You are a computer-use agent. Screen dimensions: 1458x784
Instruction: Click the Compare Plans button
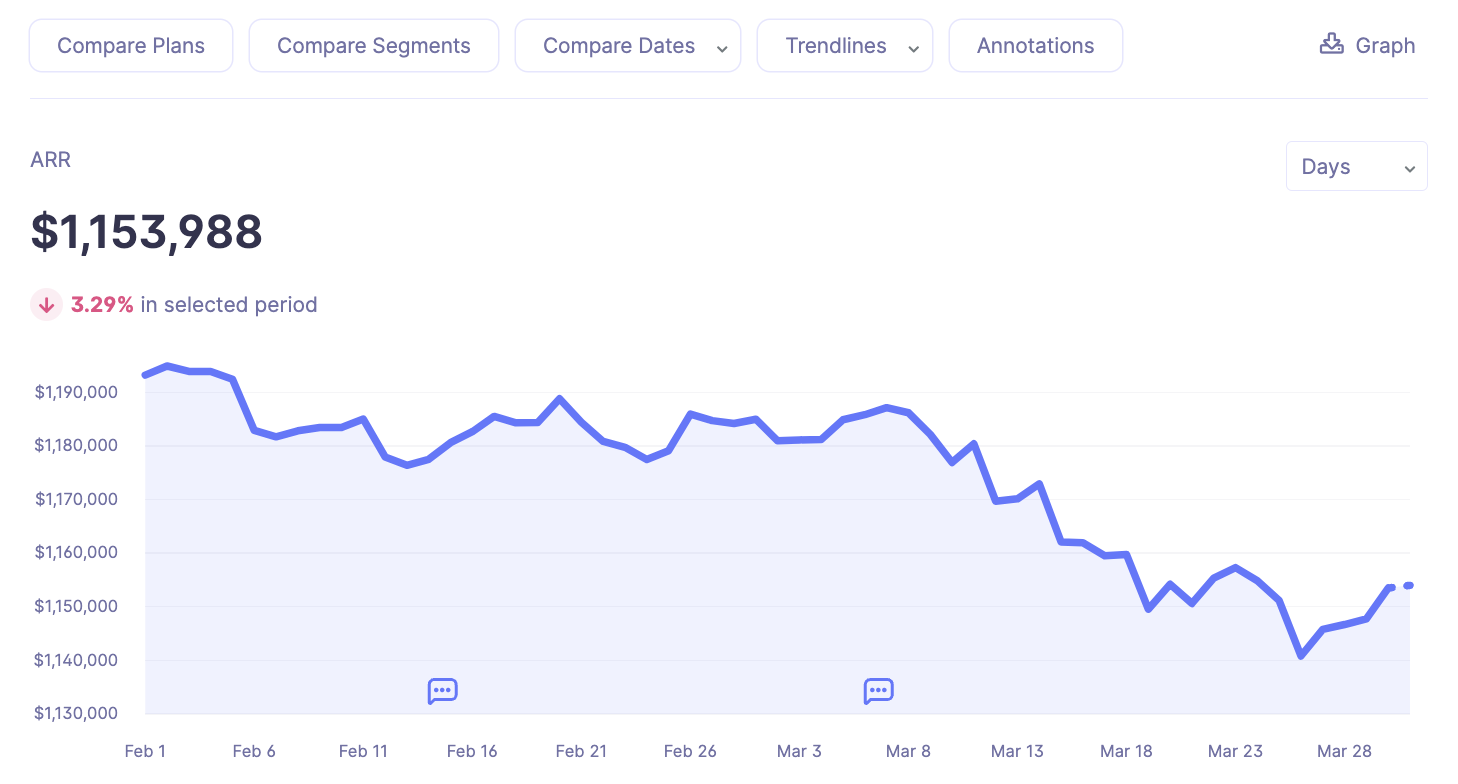[x=131, y=46]
